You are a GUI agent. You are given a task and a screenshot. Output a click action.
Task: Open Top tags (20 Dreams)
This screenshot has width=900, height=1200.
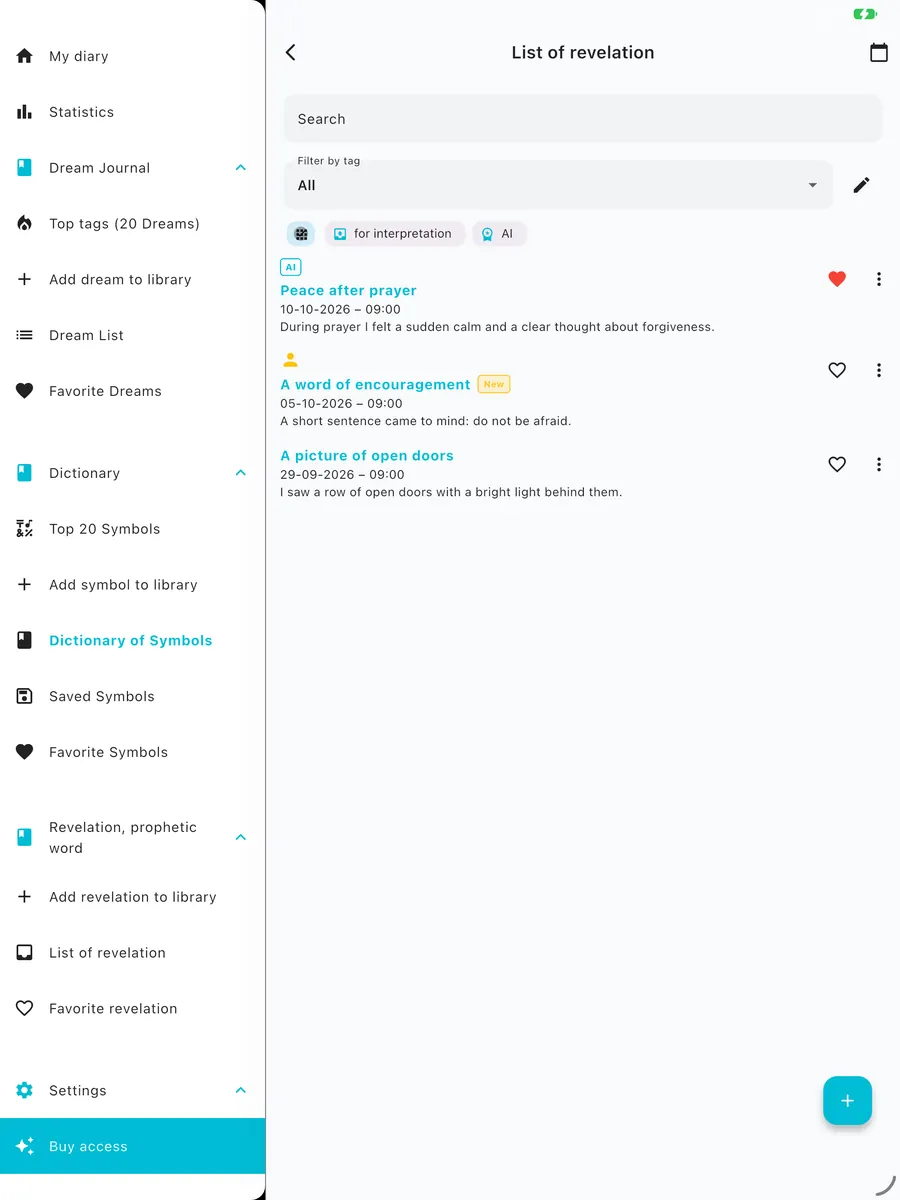132,224
